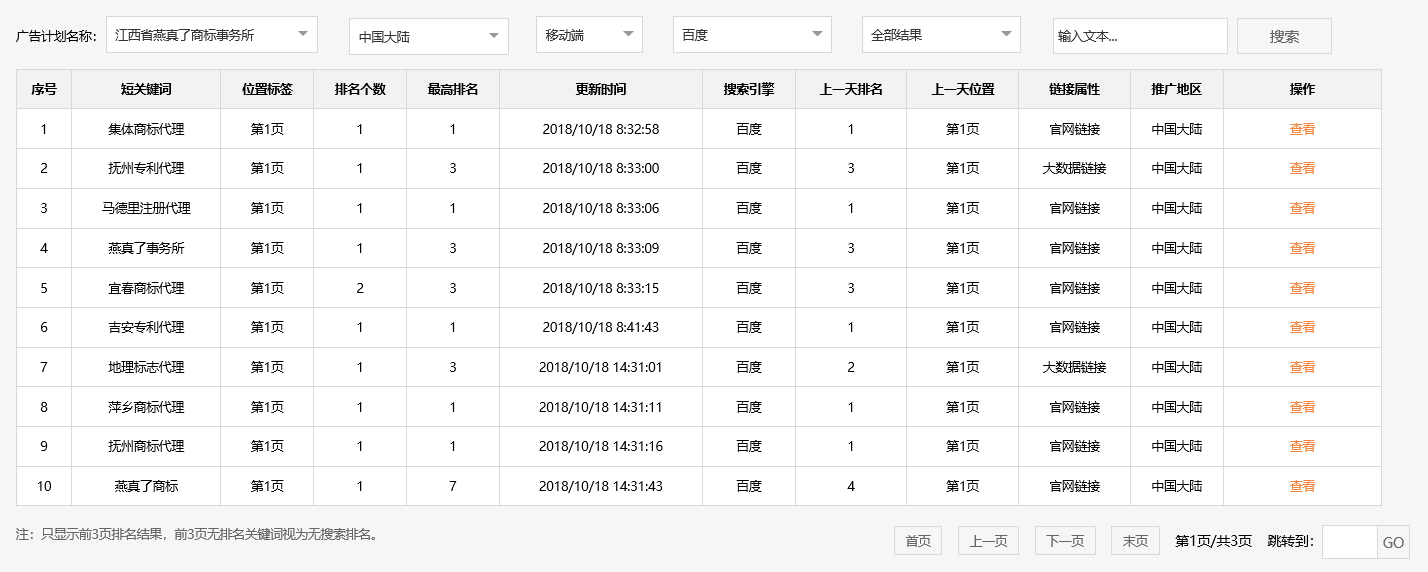Select keyword cell 燕真了商标
The width and height of the screenshot is (1428, 572).
[146, 486]
